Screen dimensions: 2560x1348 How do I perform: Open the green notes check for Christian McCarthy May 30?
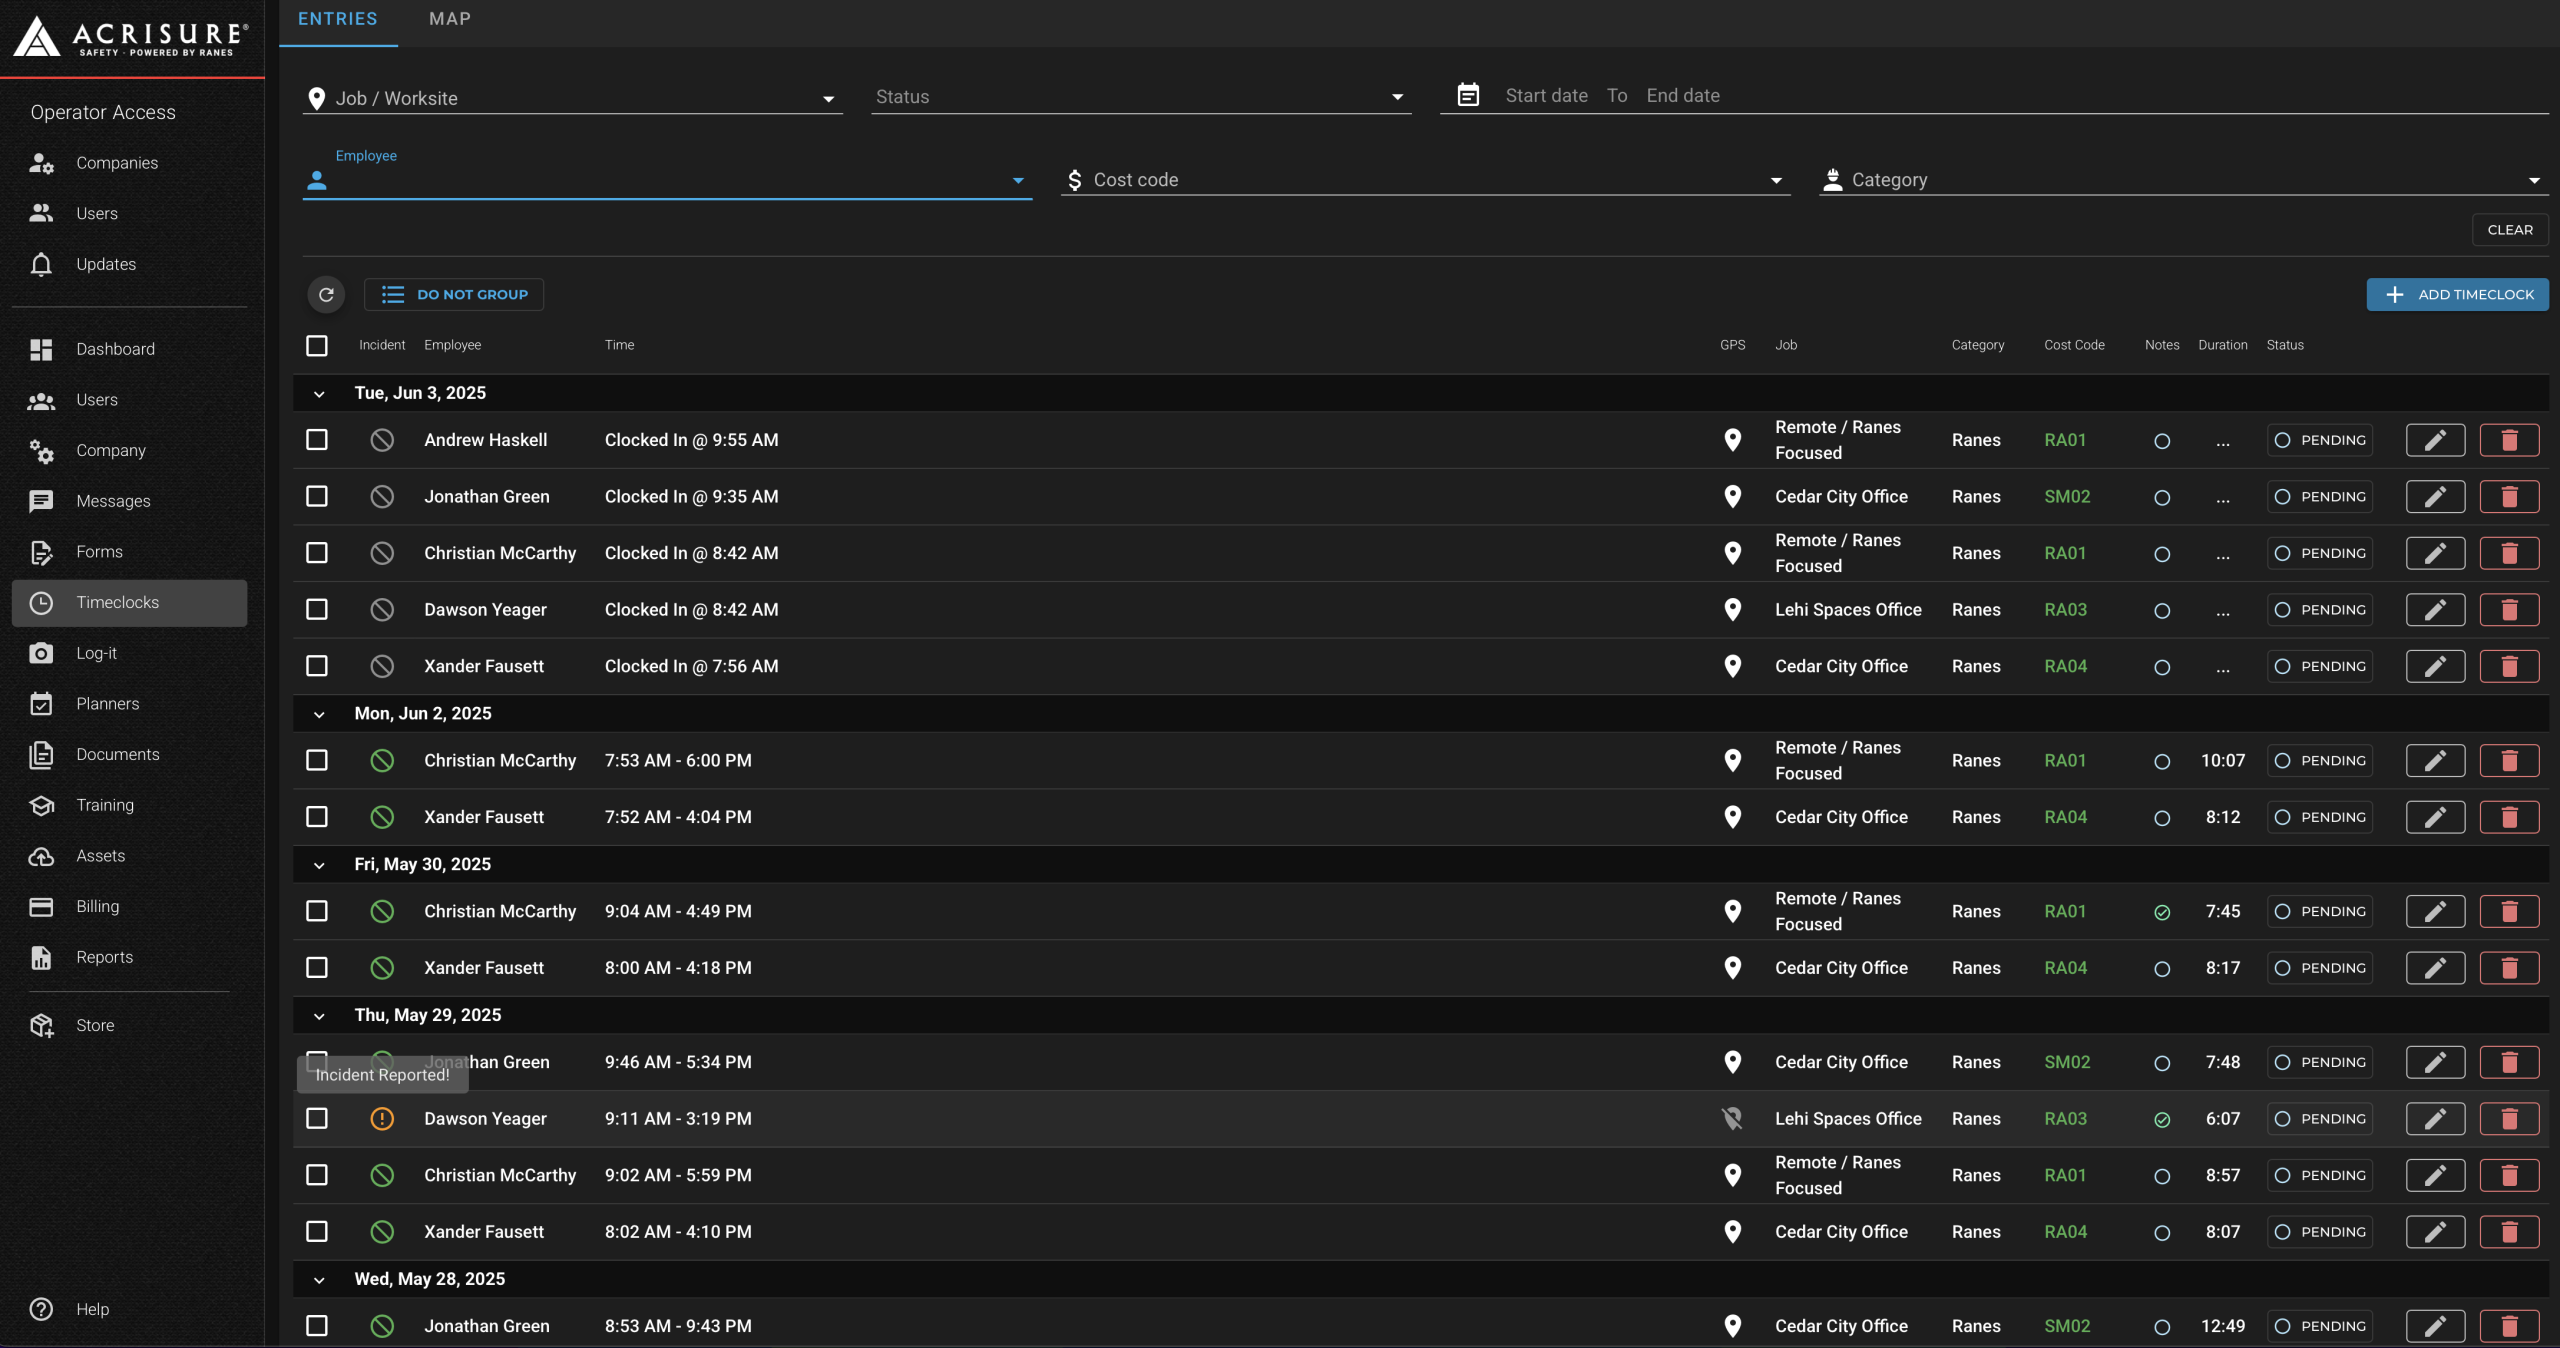2162,912
